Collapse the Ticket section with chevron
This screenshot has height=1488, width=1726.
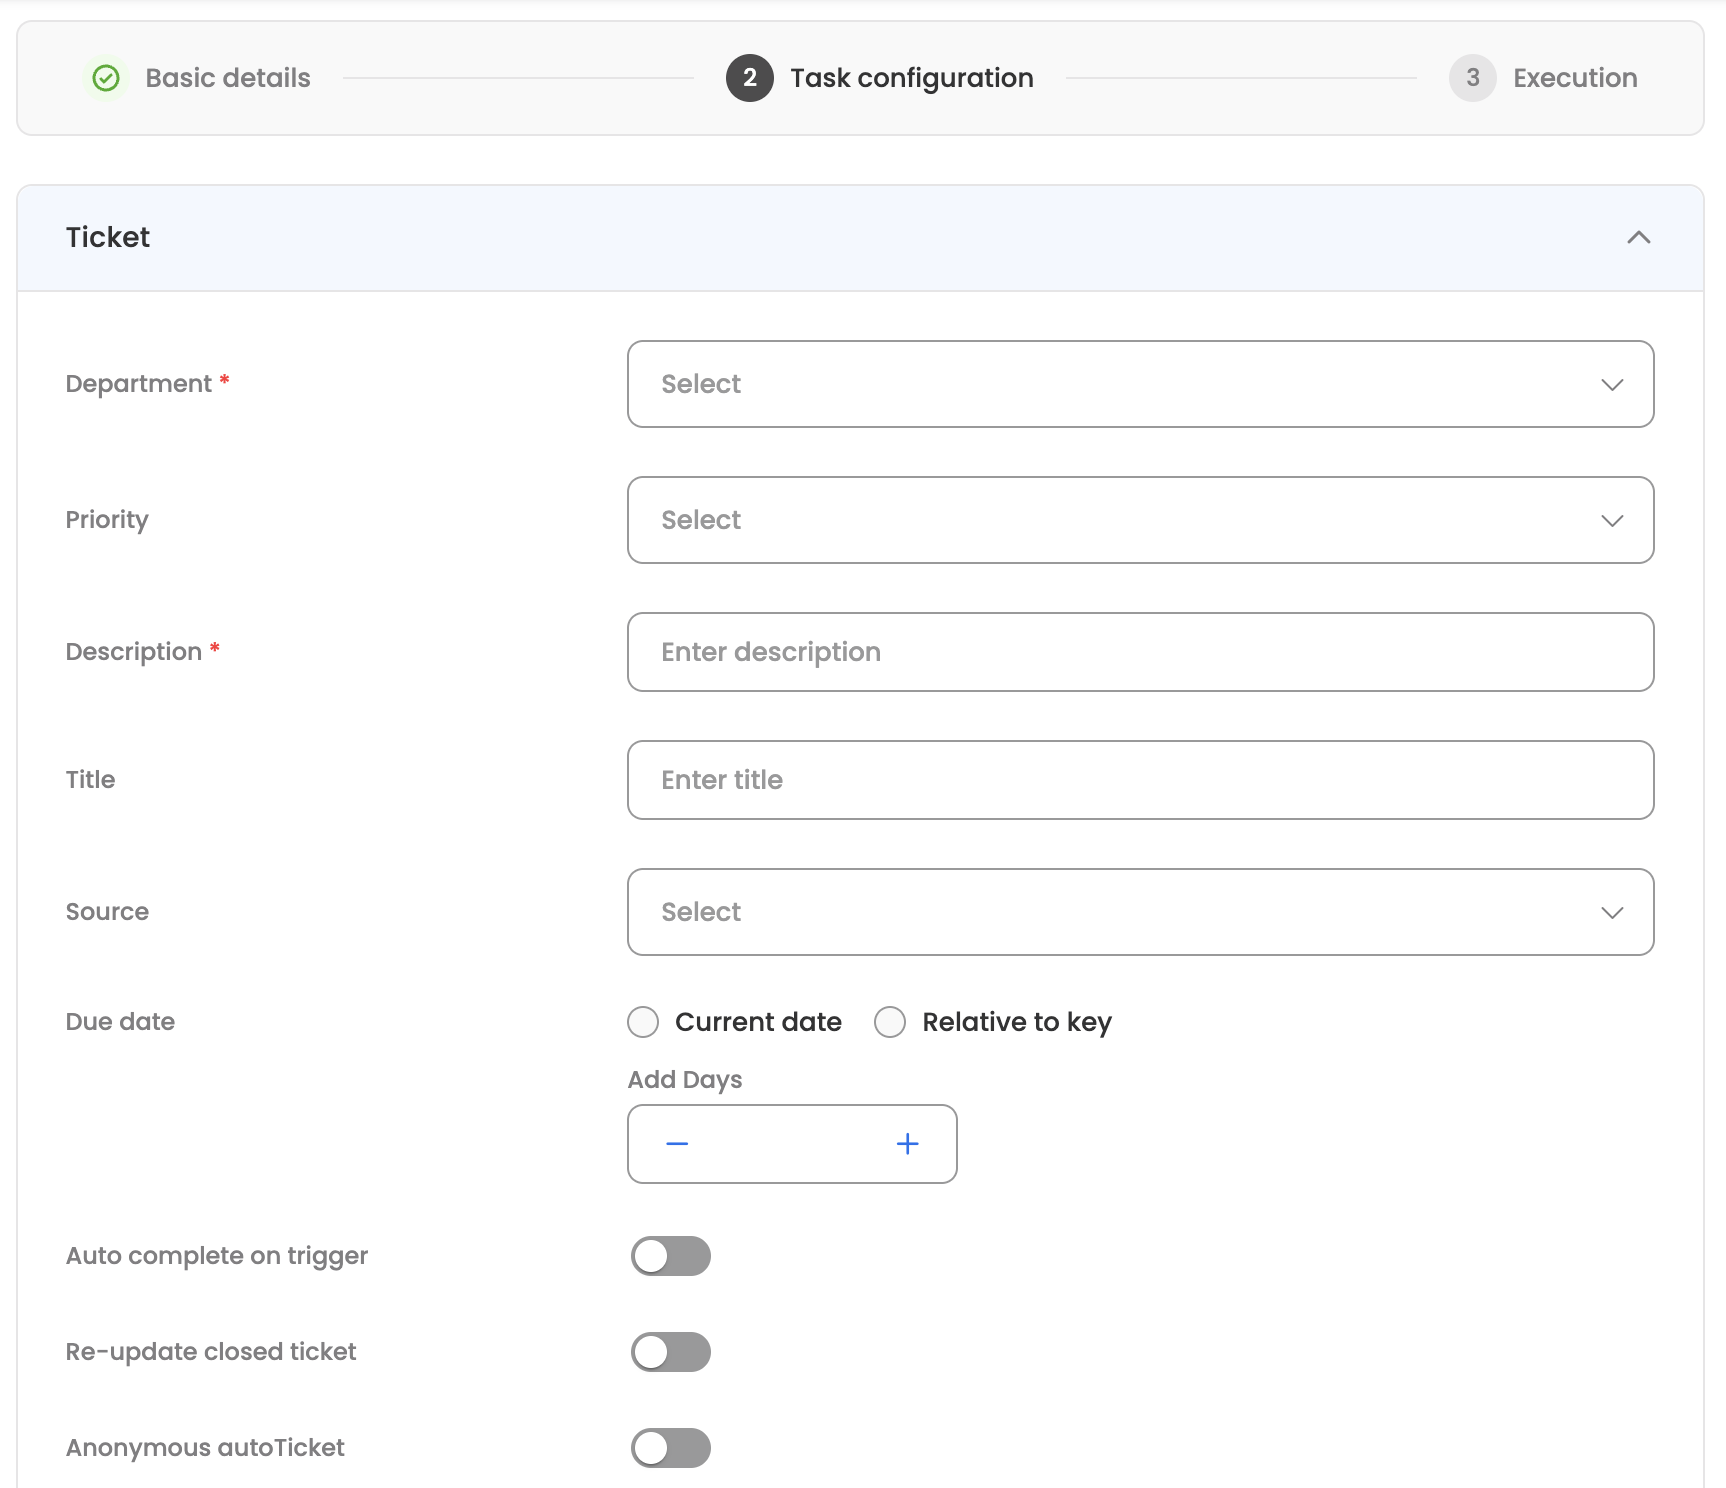(1638, 238)
